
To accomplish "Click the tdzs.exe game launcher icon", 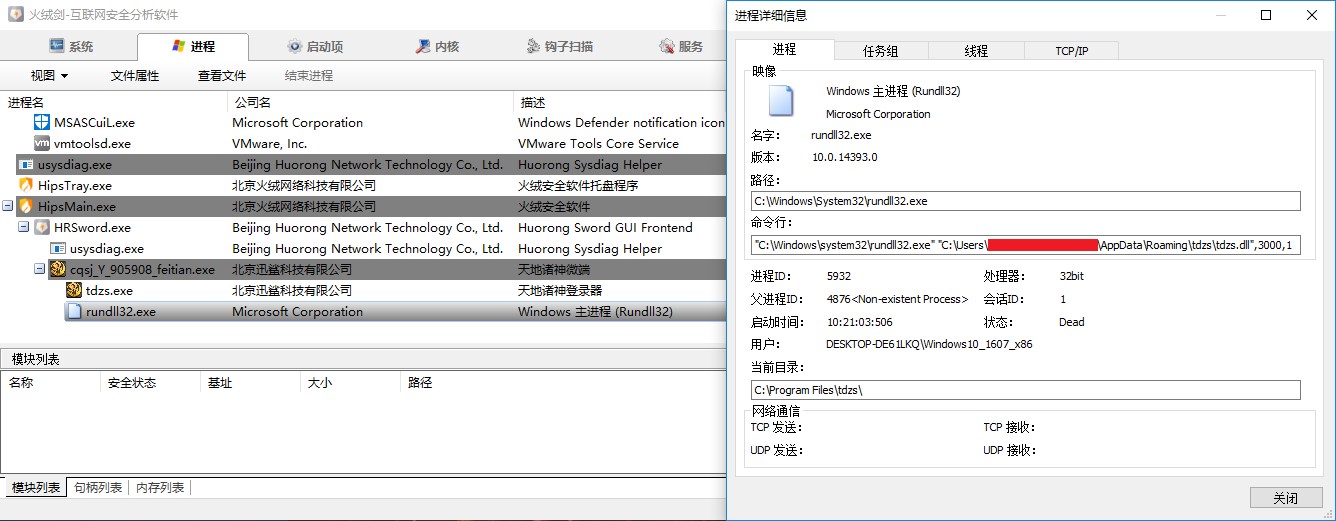I will pos(74,291).
